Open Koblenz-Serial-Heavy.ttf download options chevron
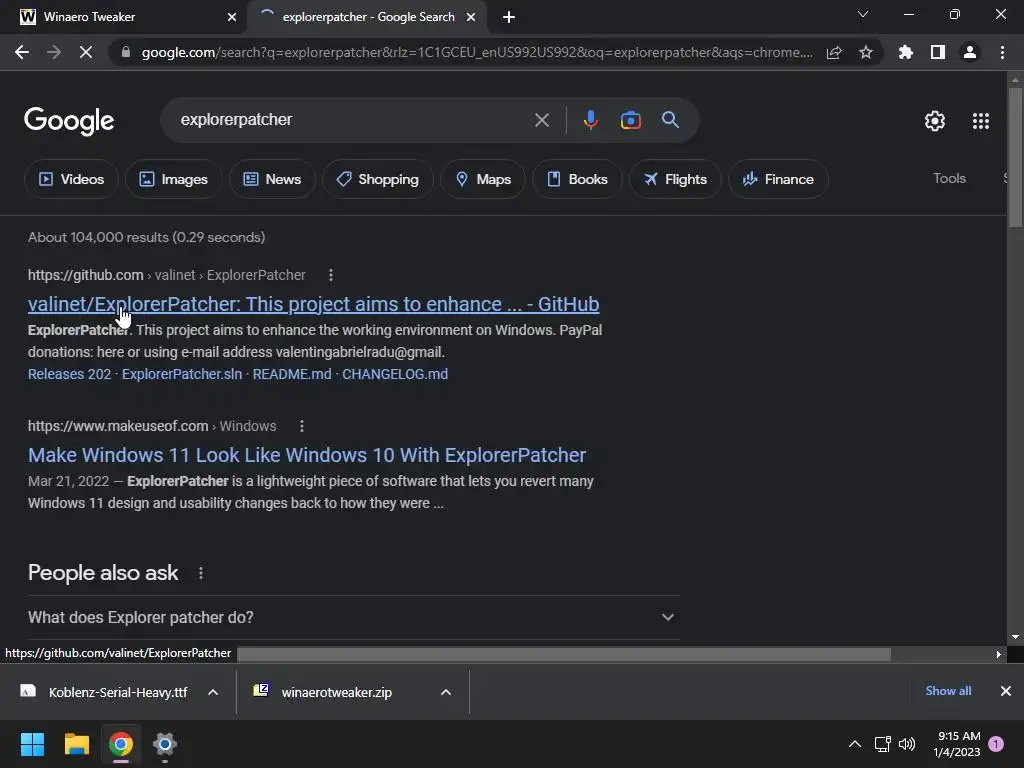Image resolution: width=1024 pixels, height=768 pixels. coord(213,692)
